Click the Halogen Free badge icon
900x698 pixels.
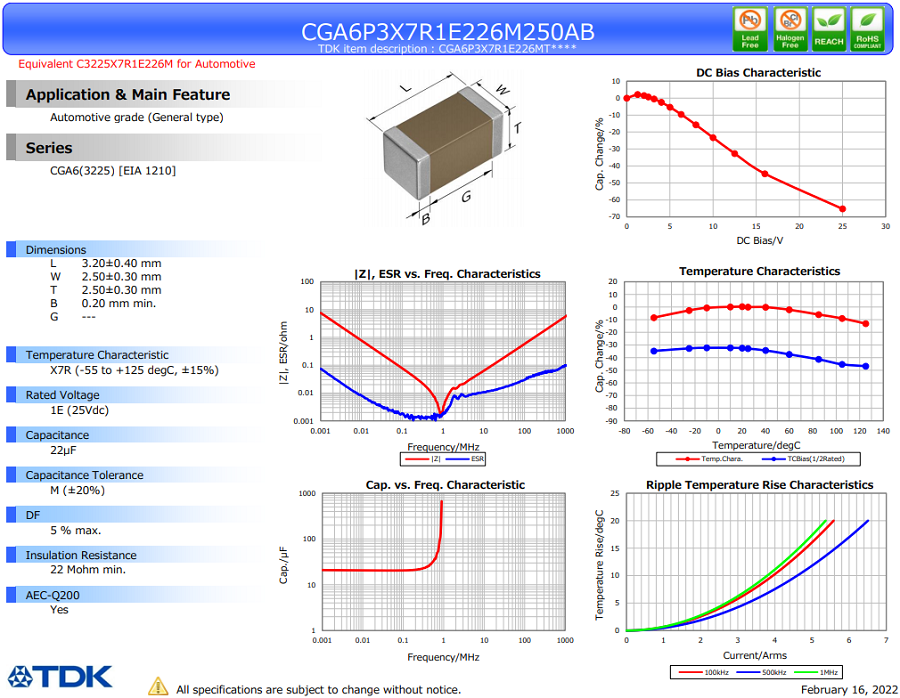pyautogui.click(x=790, y=29)
